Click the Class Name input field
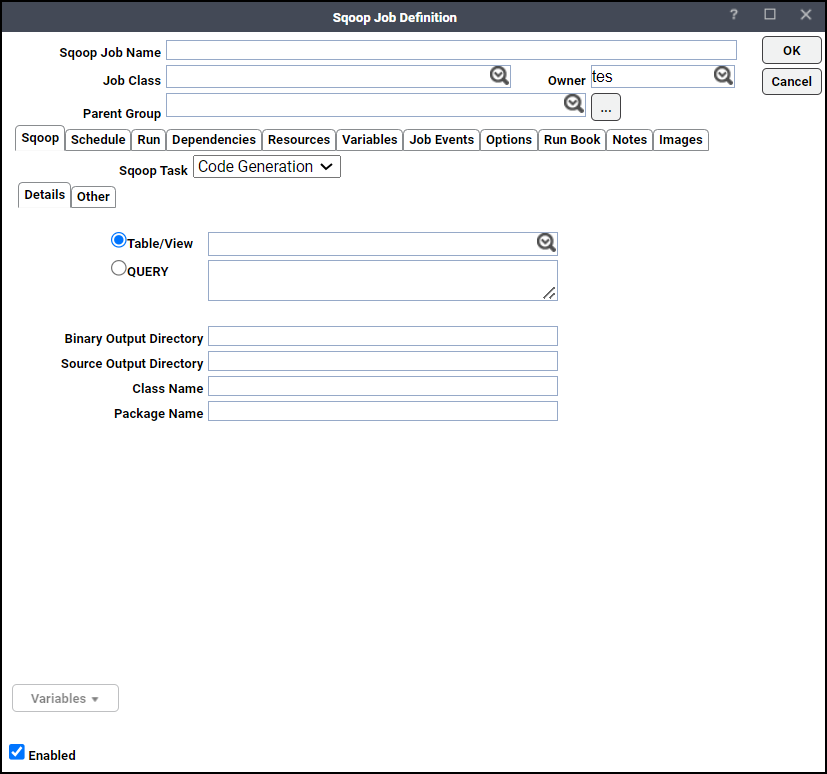 [x=383, y=386]
